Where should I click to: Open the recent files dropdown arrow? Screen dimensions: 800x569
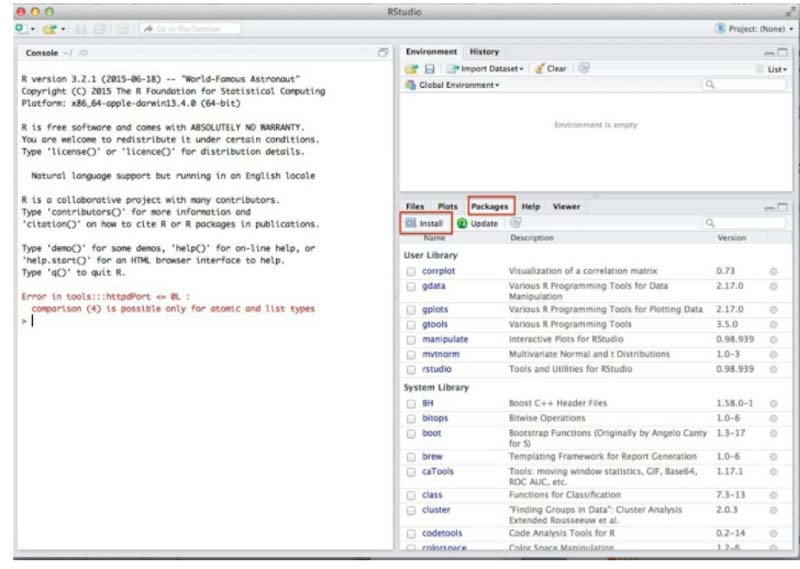point(63,29)
